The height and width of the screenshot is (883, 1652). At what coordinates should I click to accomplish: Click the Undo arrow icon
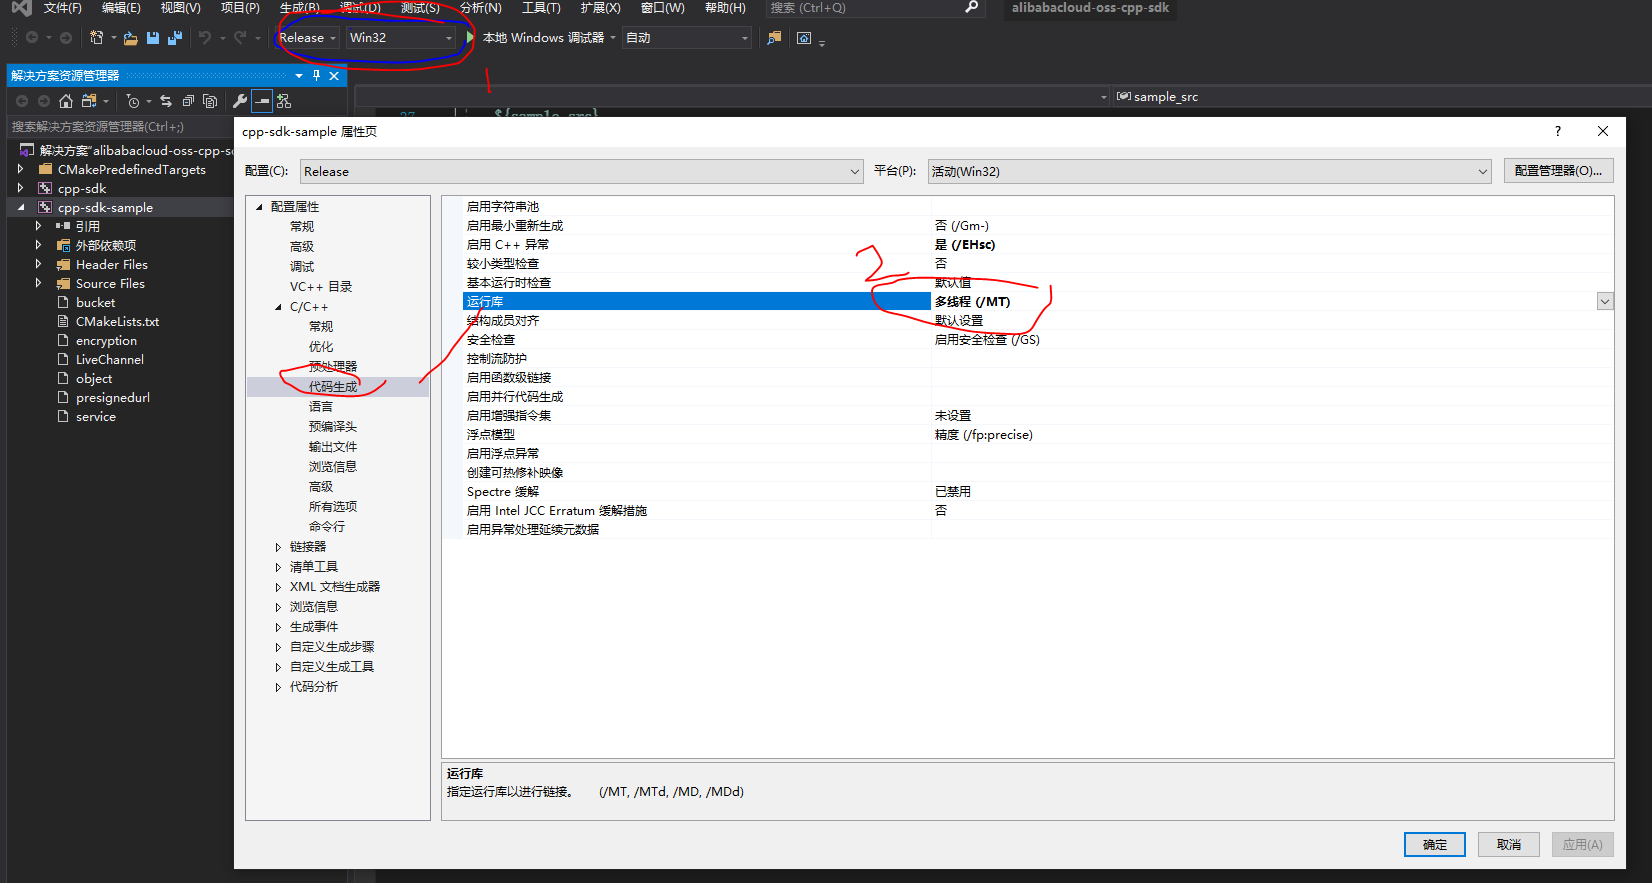click(x=205, y=38)
